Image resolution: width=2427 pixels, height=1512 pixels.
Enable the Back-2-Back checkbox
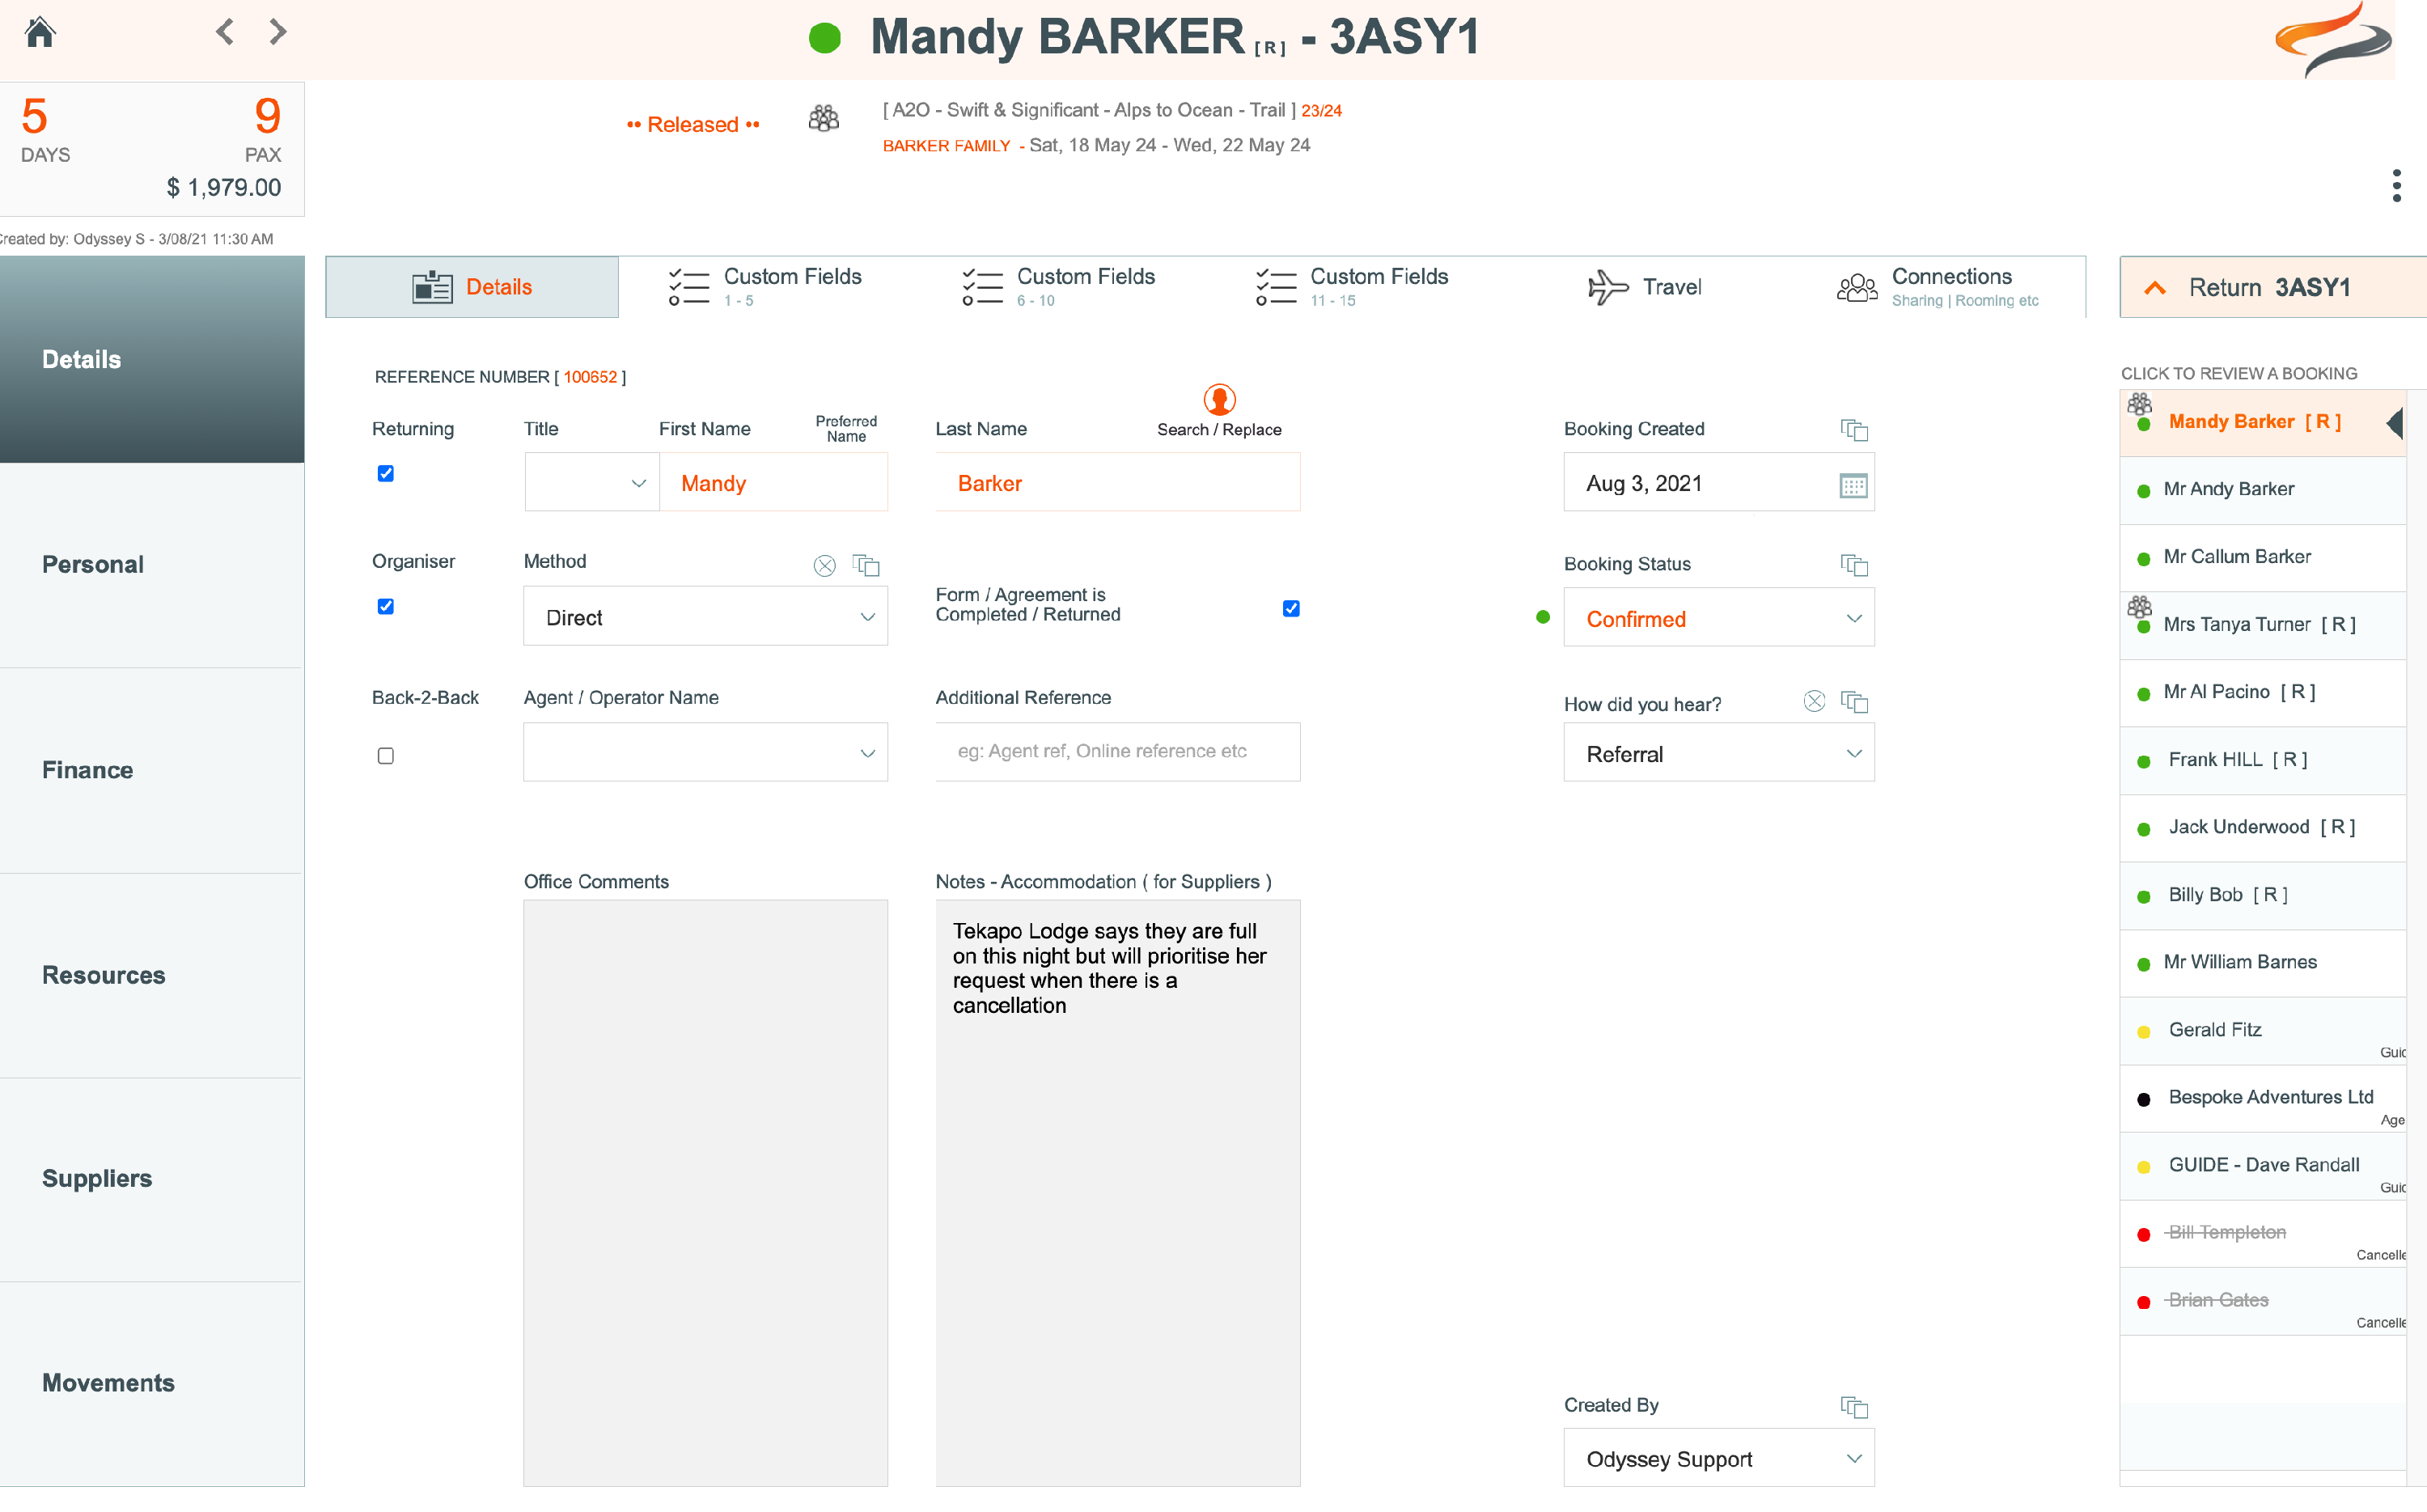tap(385, 756)
